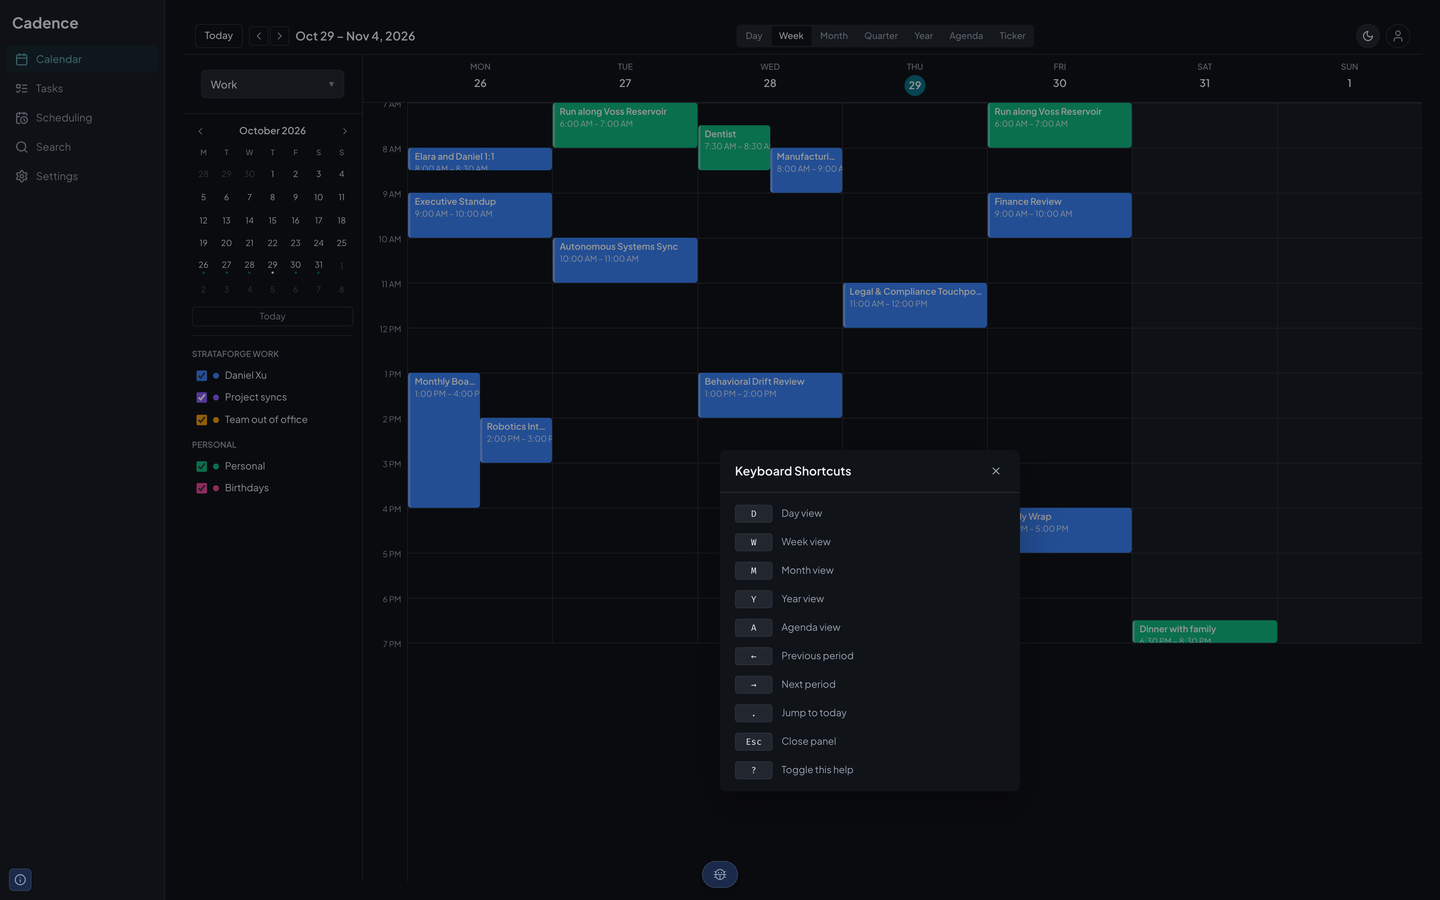Open Autonomous Systems Sync event
The image size is (1440, 900).
625,260
